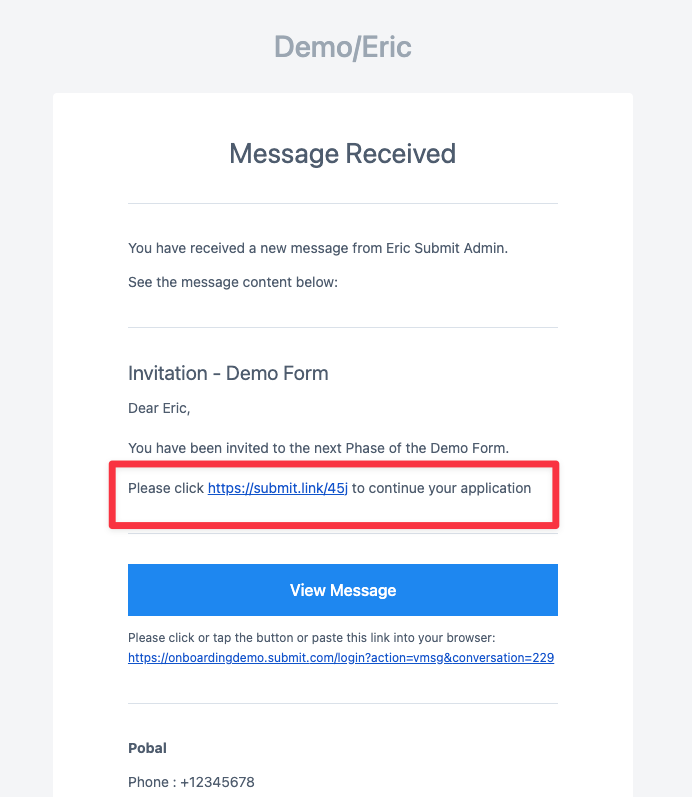The image size is (692, 797).
Task: Click the Message Received heading
Action: coord(342,154)
